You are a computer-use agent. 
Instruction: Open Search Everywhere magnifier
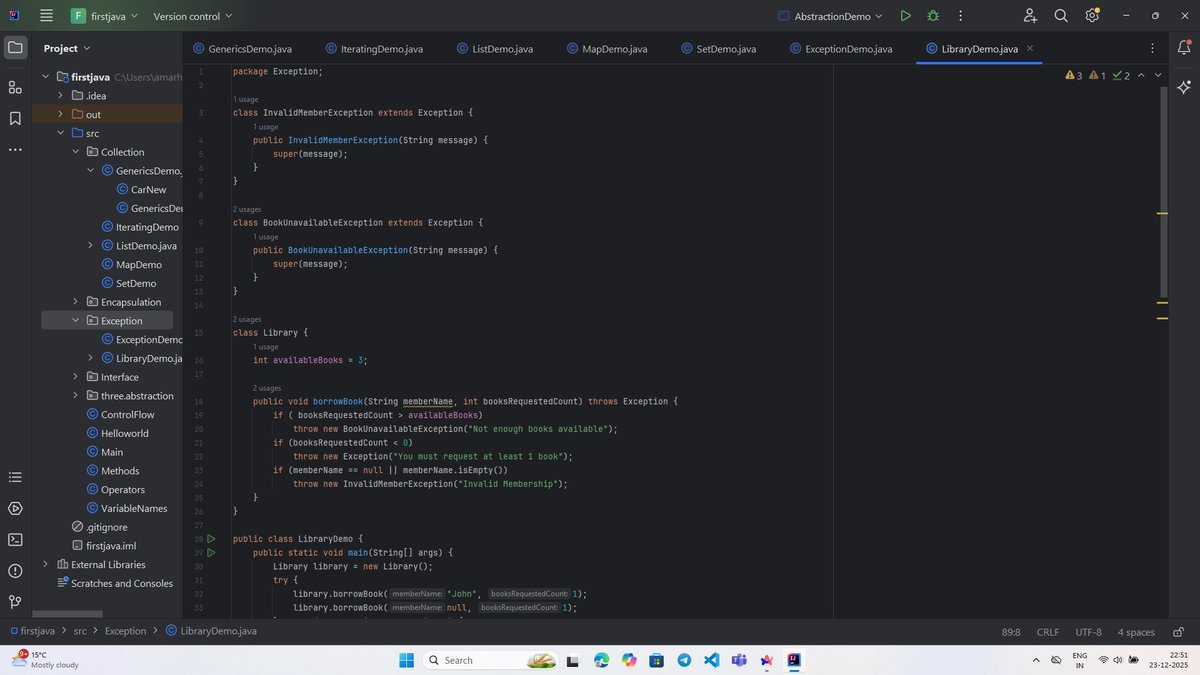[x=1061, y=16]
